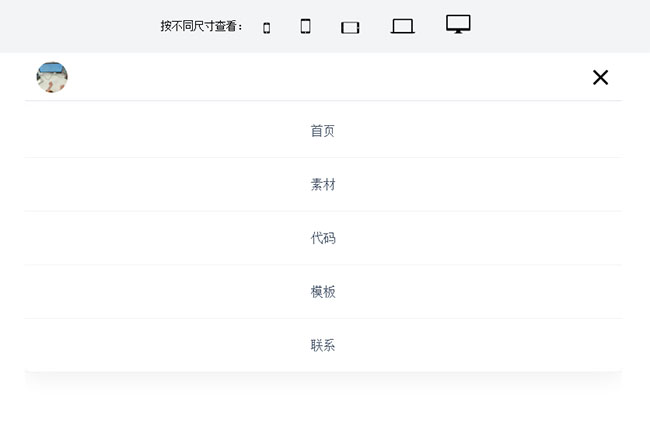Return home via the header logo image
The image size is (650, 444).
(52, 77)
